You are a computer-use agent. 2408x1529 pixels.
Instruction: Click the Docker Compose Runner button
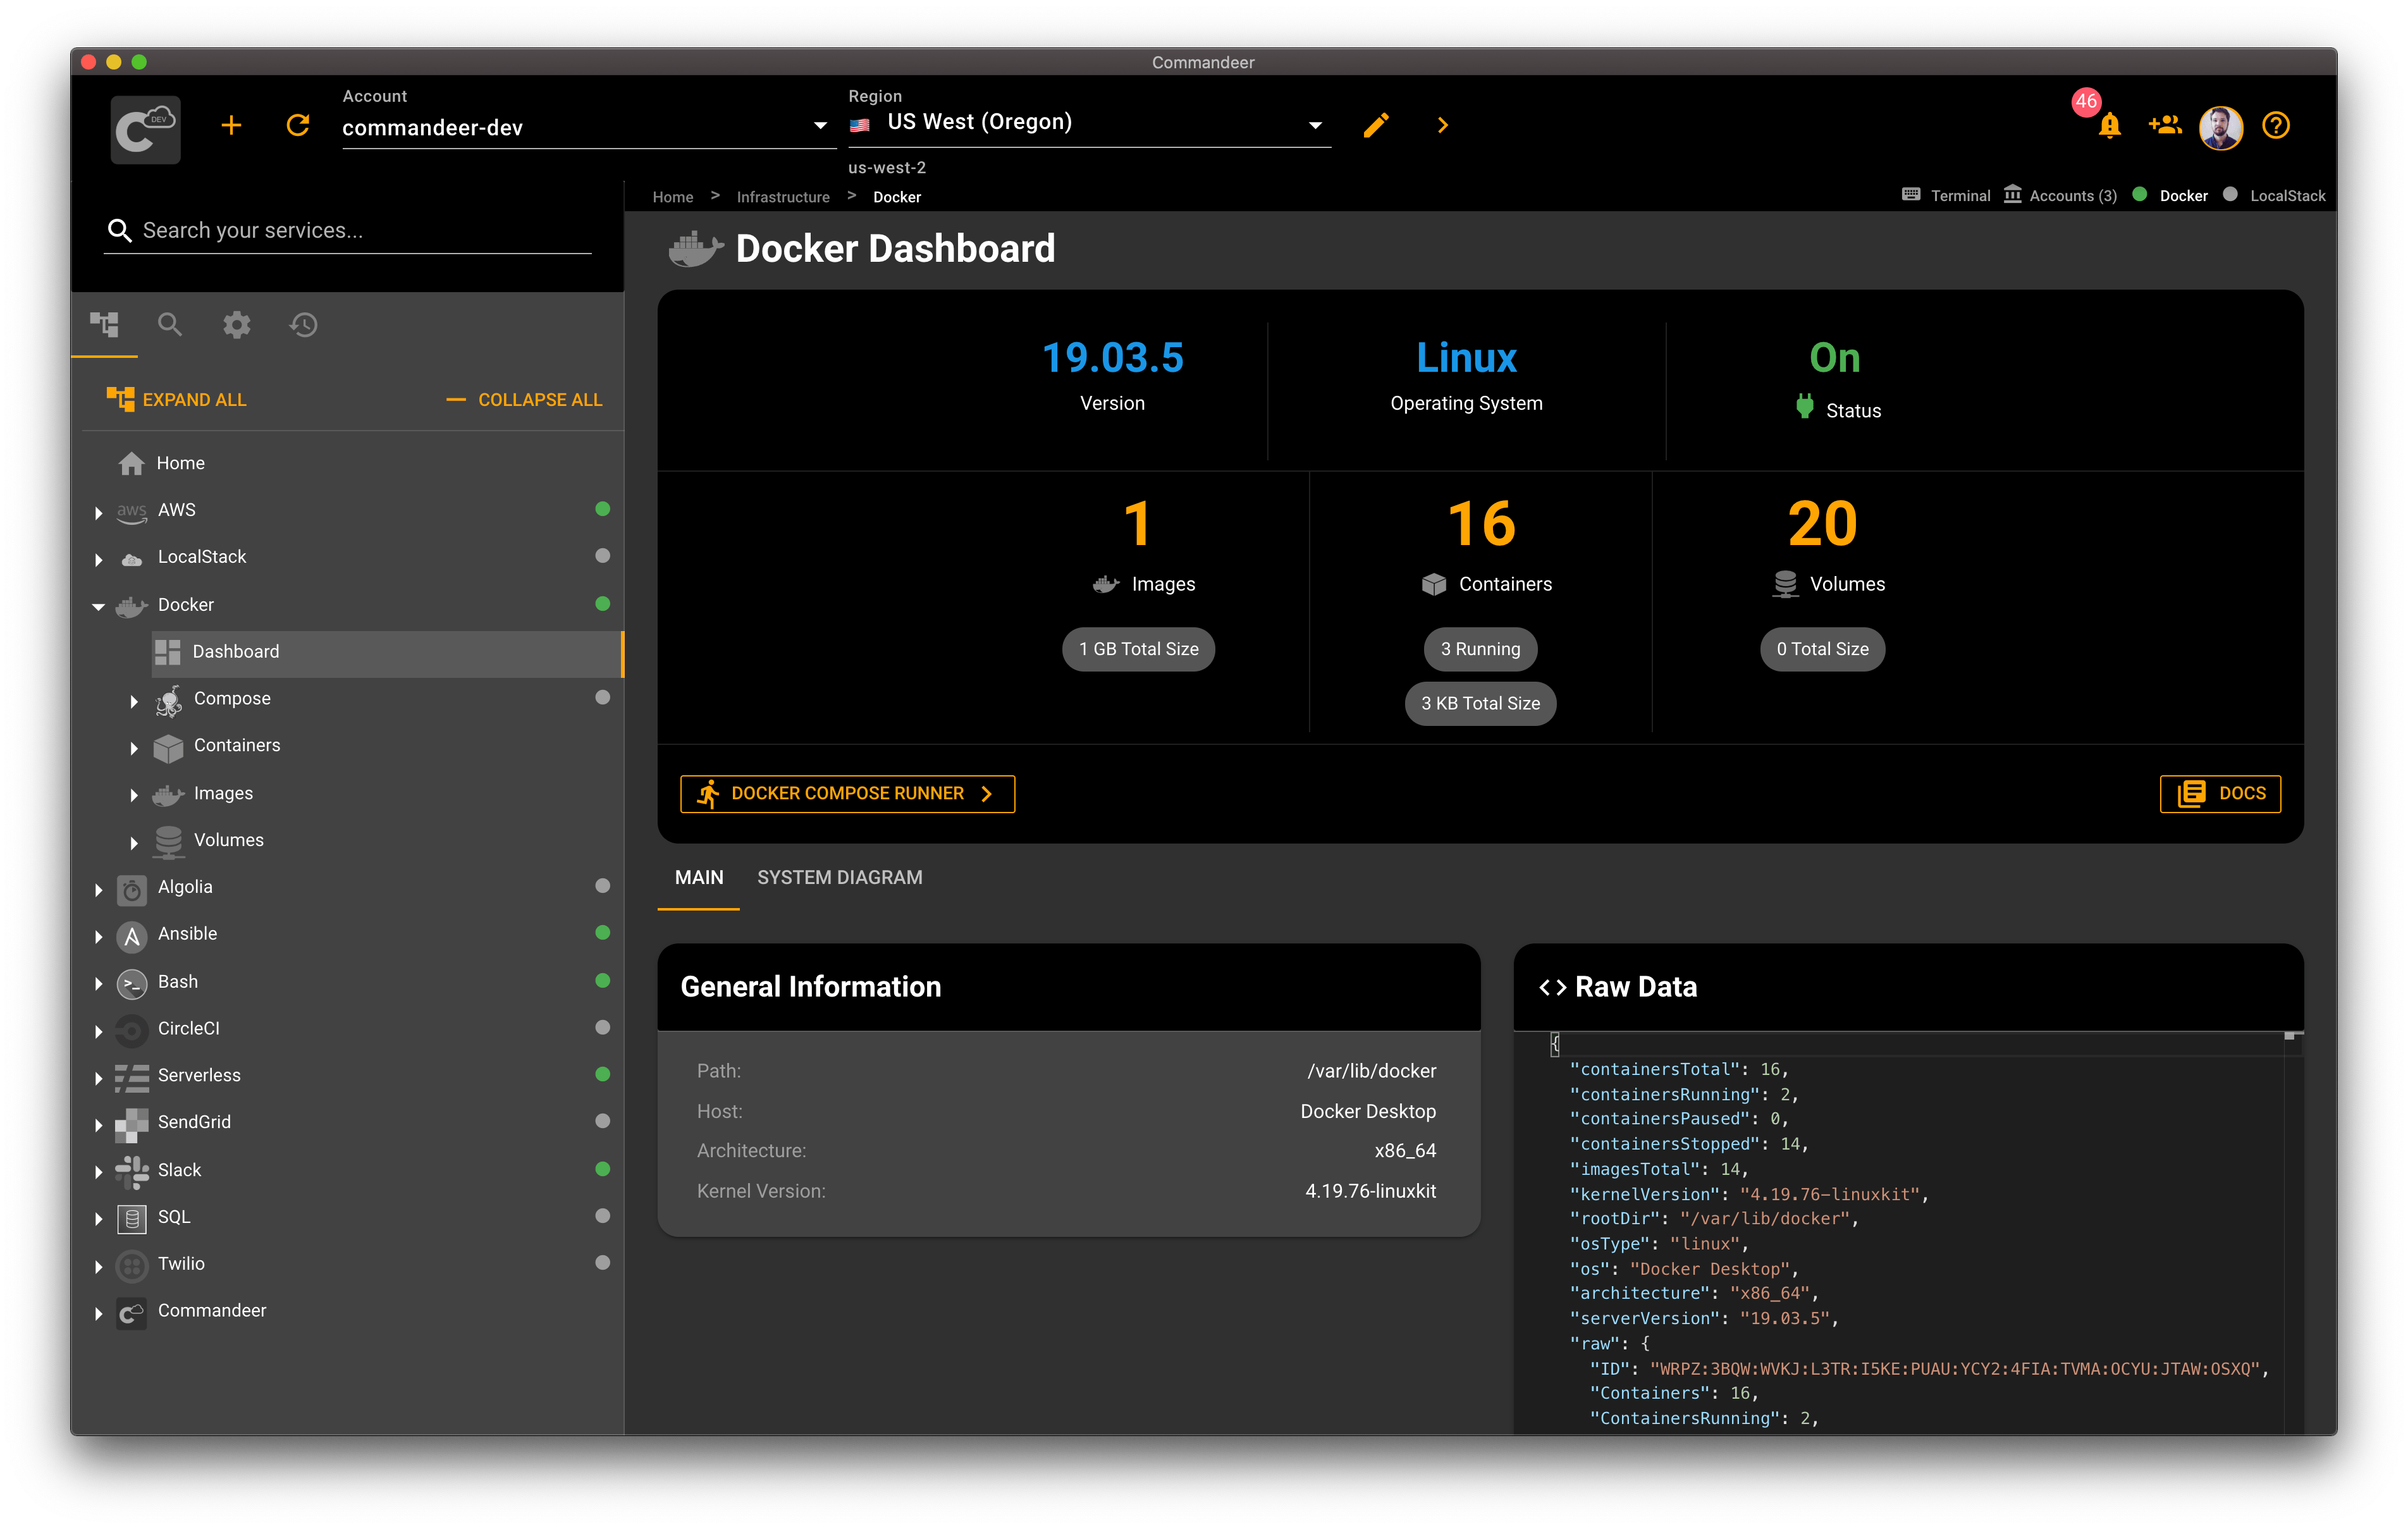click(x=847, y=793)
